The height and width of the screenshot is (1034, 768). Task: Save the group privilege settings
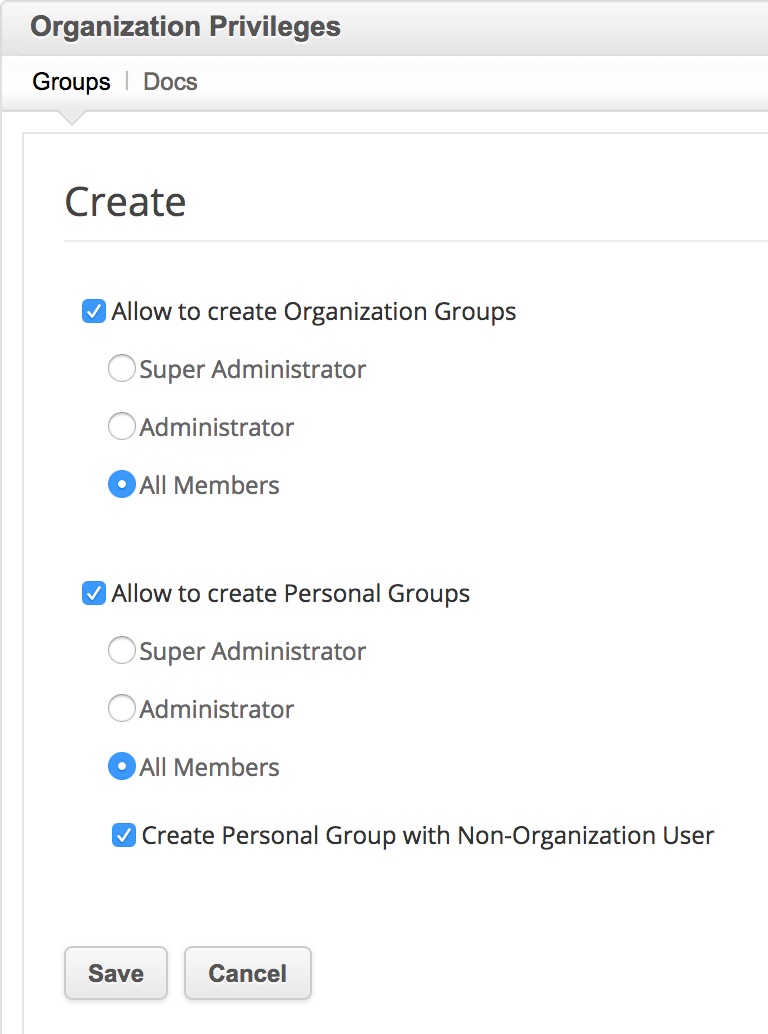click(x=116, y=973)
